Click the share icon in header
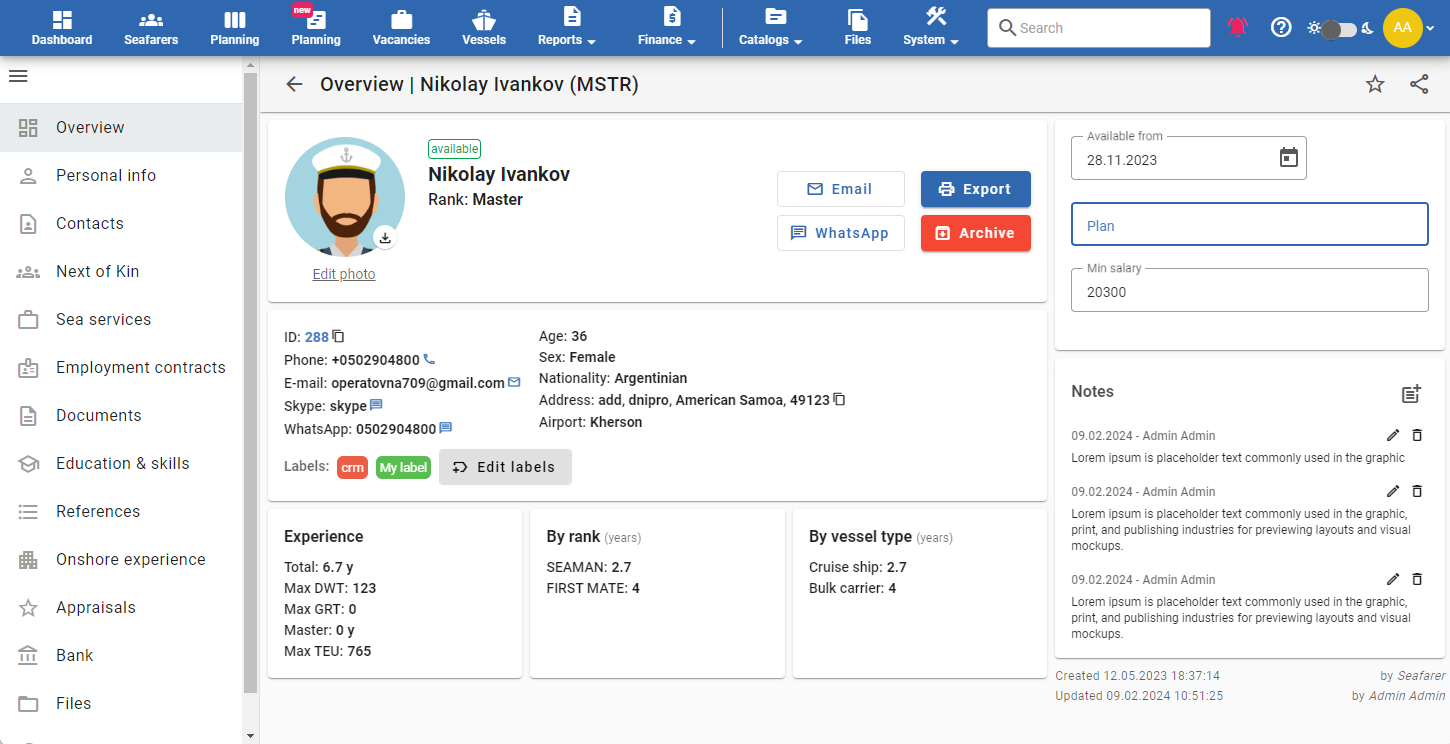 tap(1419, 85)
